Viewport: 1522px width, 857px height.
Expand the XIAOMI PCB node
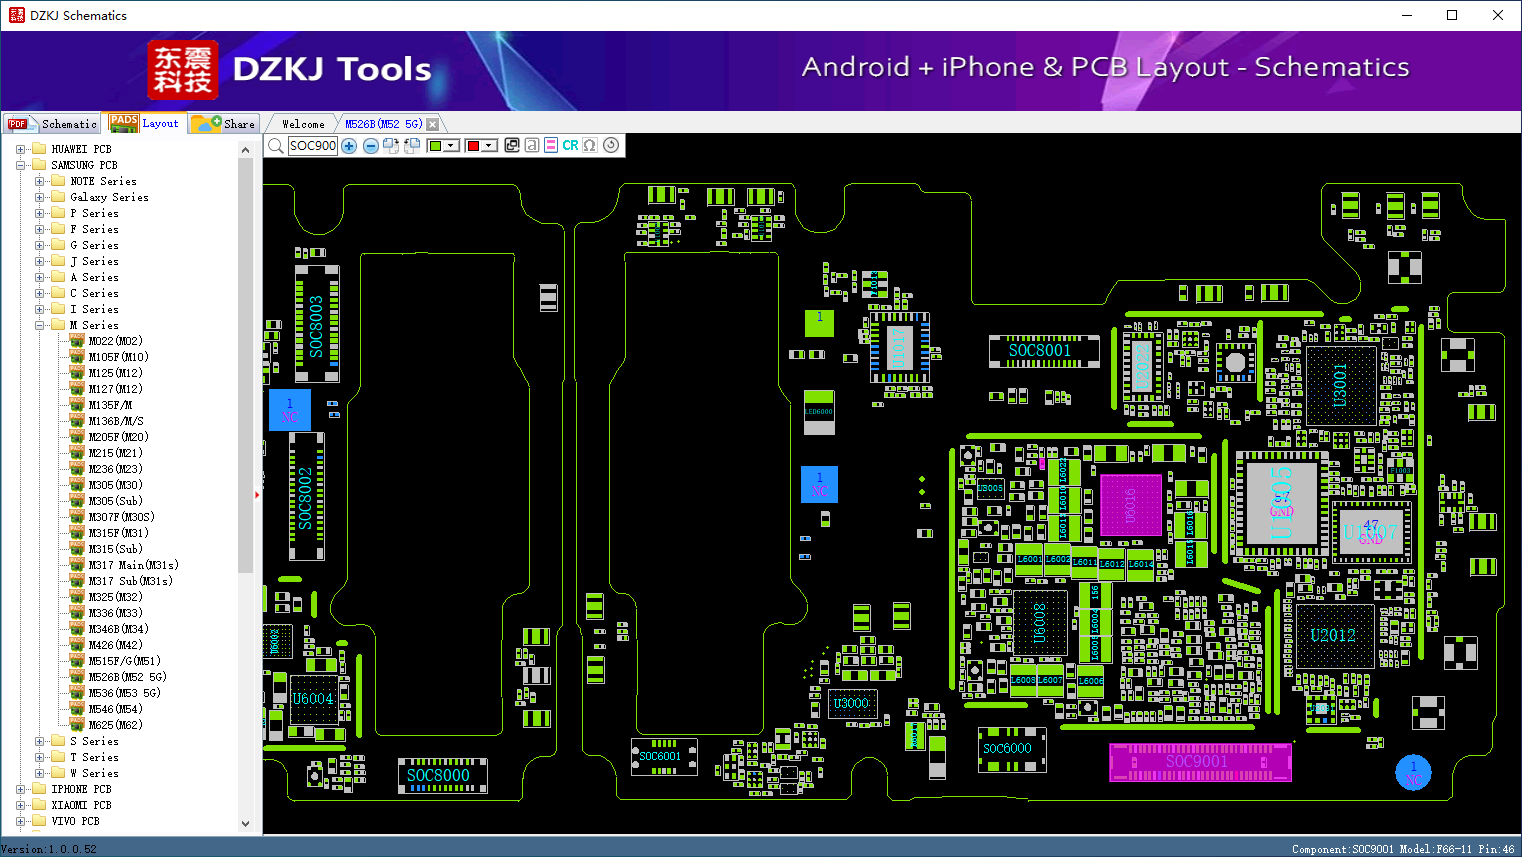click(20, 805)
